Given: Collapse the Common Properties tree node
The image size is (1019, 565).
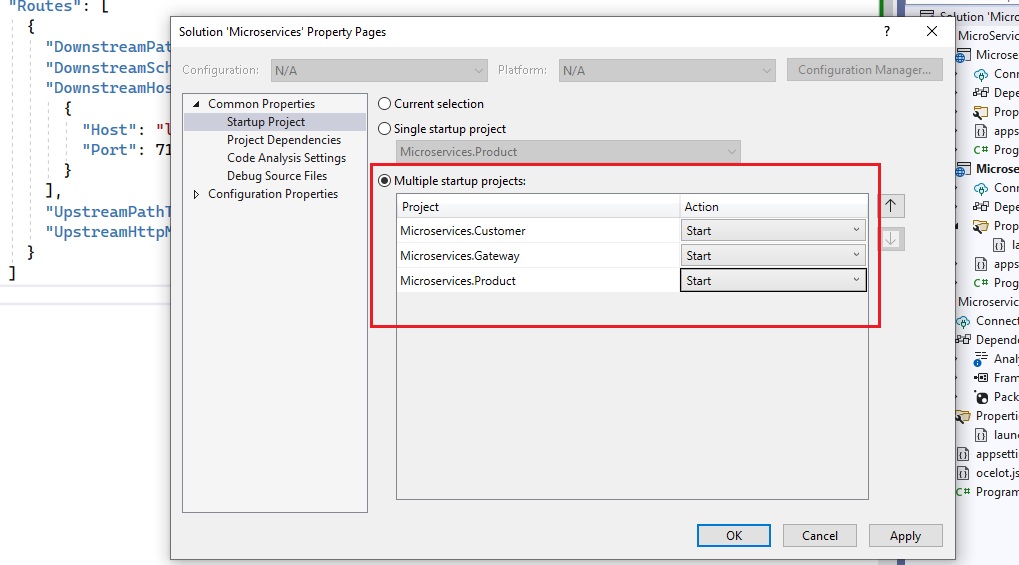Looking at the screenshot, I should (196, 104).
